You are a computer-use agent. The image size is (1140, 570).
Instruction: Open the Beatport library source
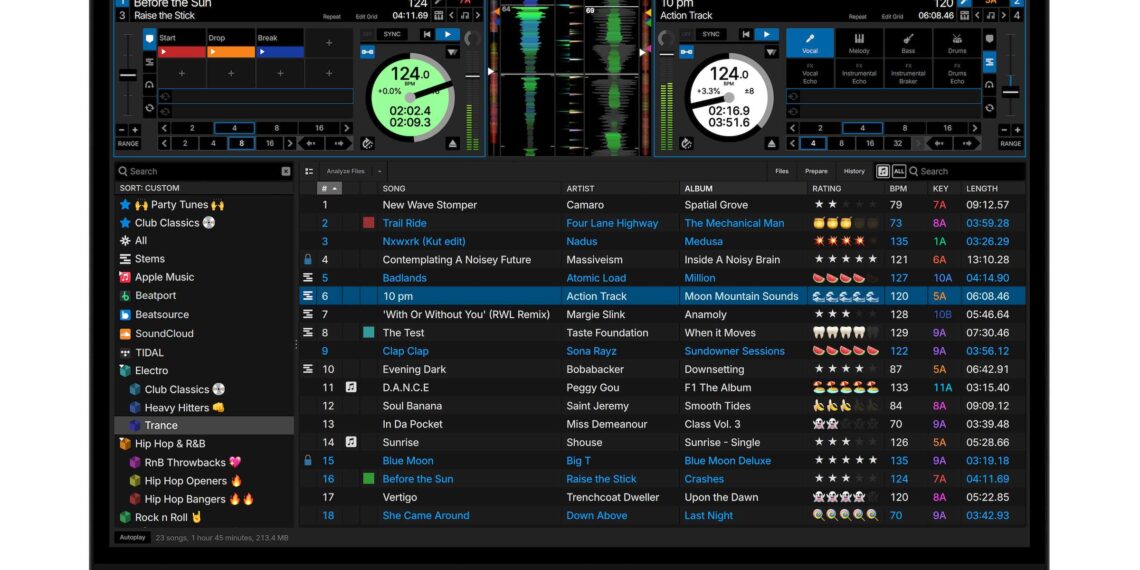pyautogui.click(x=155, y=296)
